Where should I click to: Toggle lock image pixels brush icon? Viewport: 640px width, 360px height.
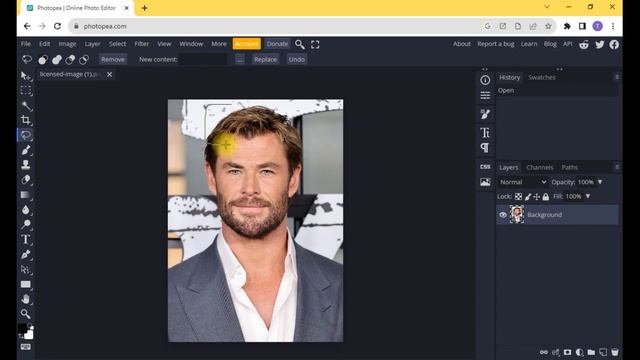[x=528, y=197]
